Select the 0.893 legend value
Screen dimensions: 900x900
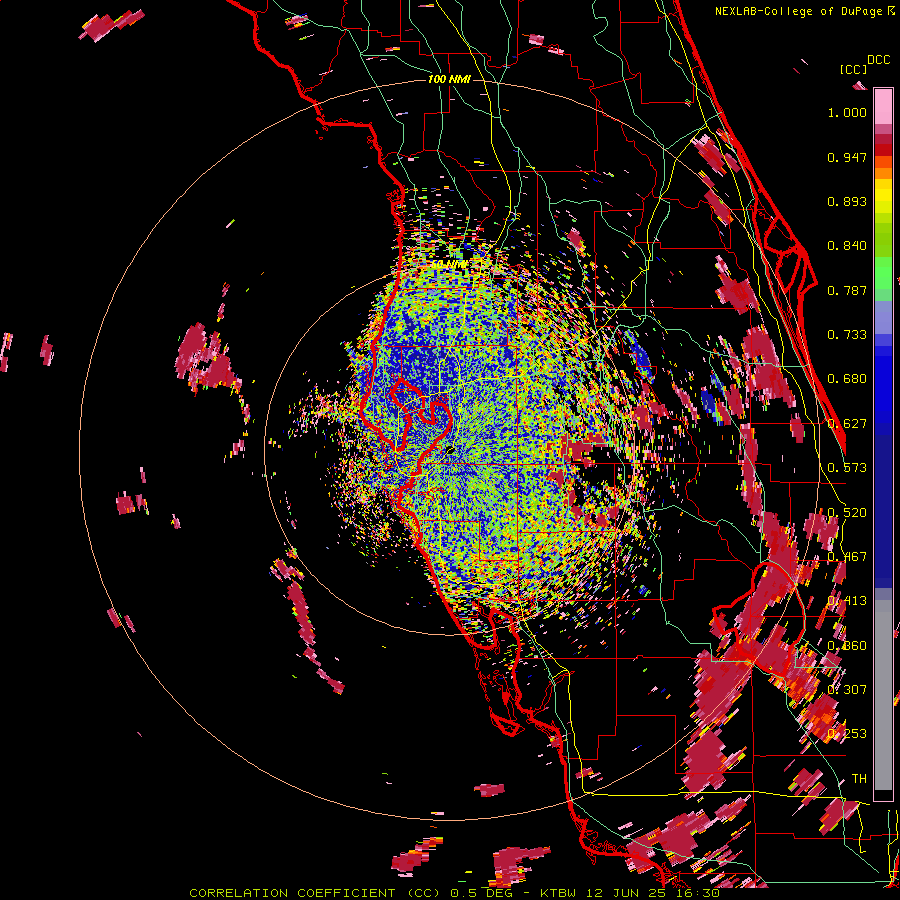pos(847,201)
